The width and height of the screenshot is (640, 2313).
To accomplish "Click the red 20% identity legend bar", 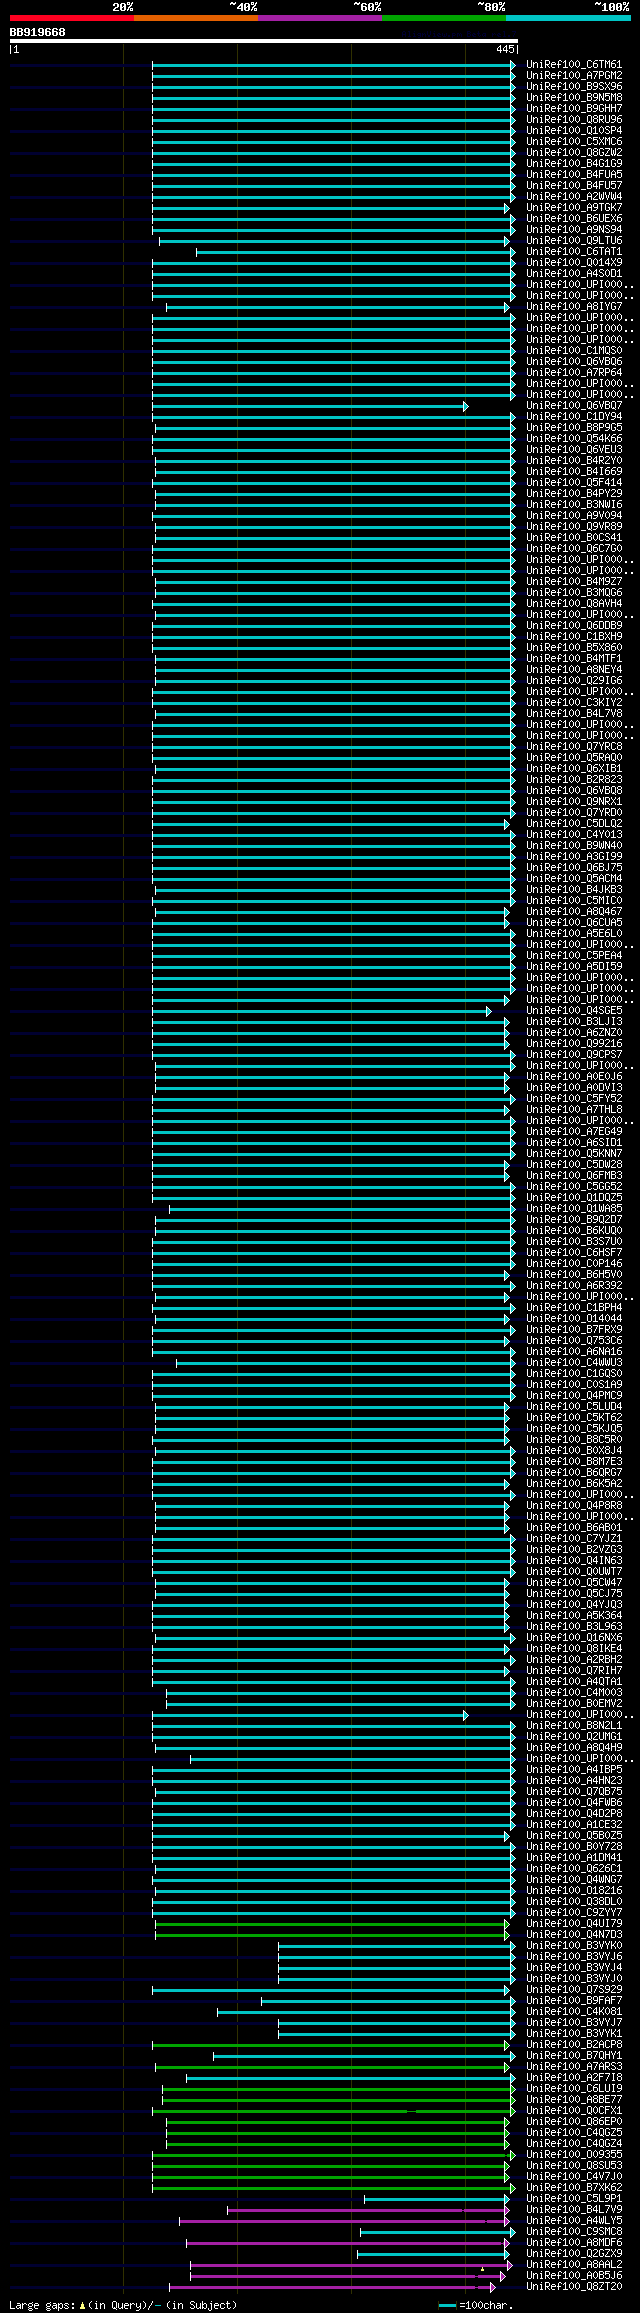I will pyautogui.click(x=71, y=18).
